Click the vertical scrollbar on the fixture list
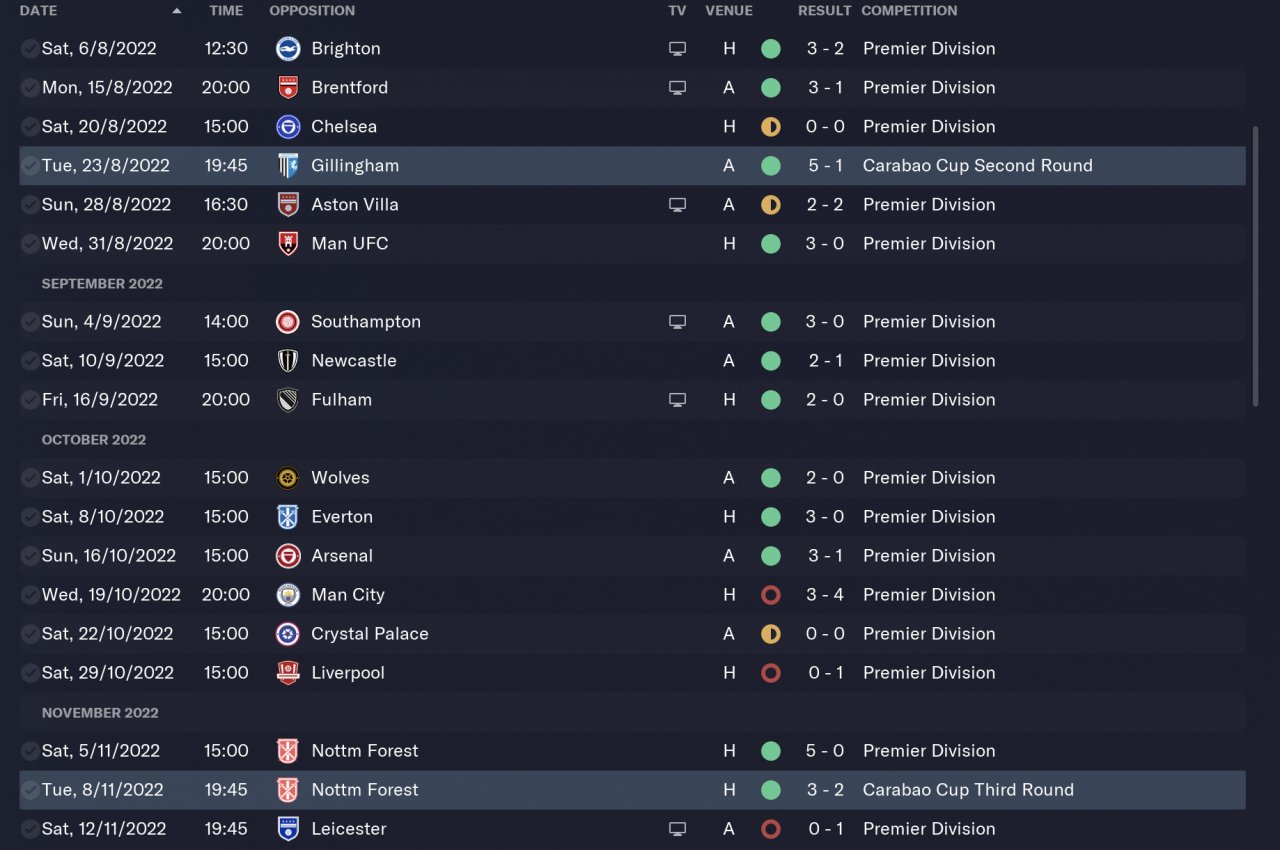Screen dimensions: 1280x850 [1256, 265]
